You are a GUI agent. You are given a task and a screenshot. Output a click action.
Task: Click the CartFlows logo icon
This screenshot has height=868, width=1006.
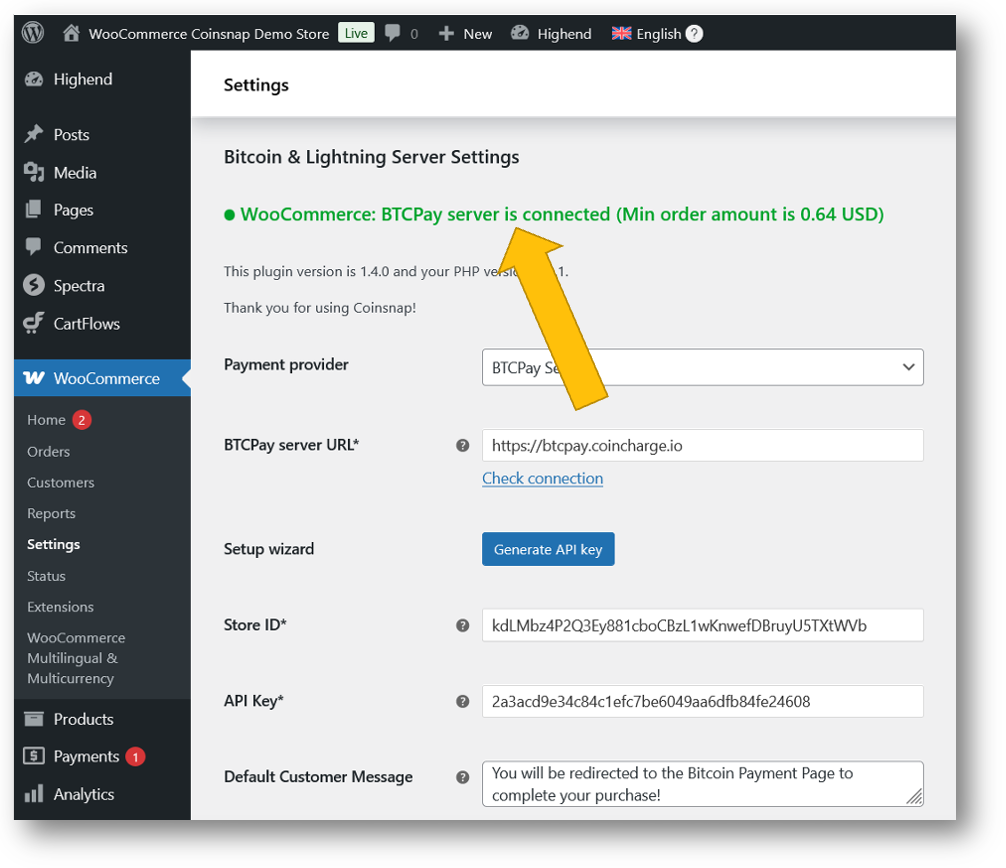click(33, 323)
